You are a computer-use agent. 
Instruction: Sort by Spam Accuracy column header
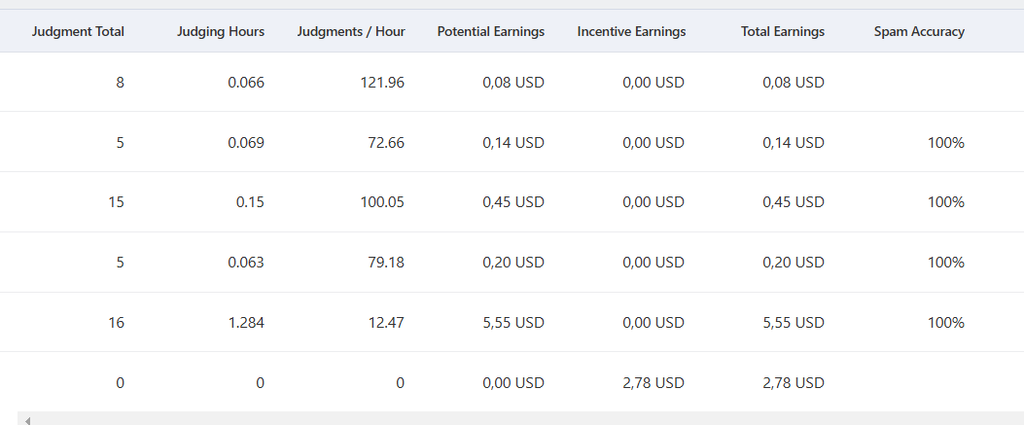coord(919,31)
